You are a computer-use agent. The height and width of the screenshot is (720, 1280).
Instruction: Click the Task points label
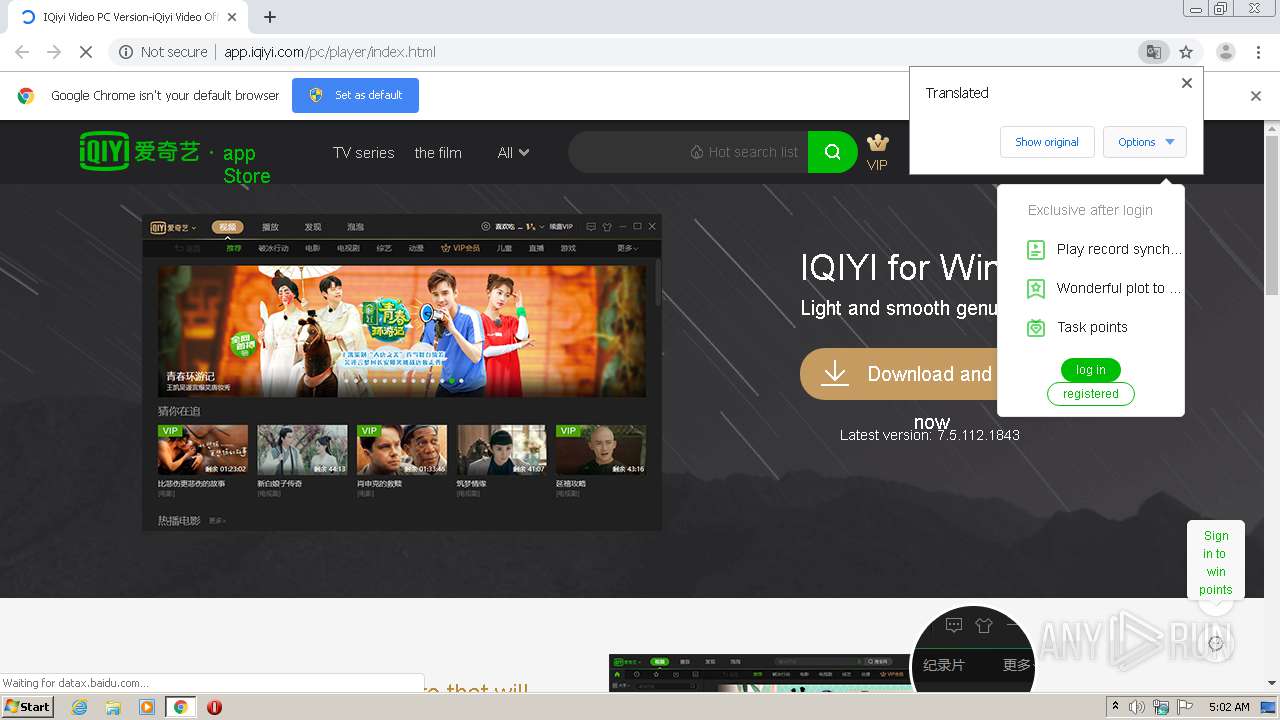click(x=1092, y=327)
